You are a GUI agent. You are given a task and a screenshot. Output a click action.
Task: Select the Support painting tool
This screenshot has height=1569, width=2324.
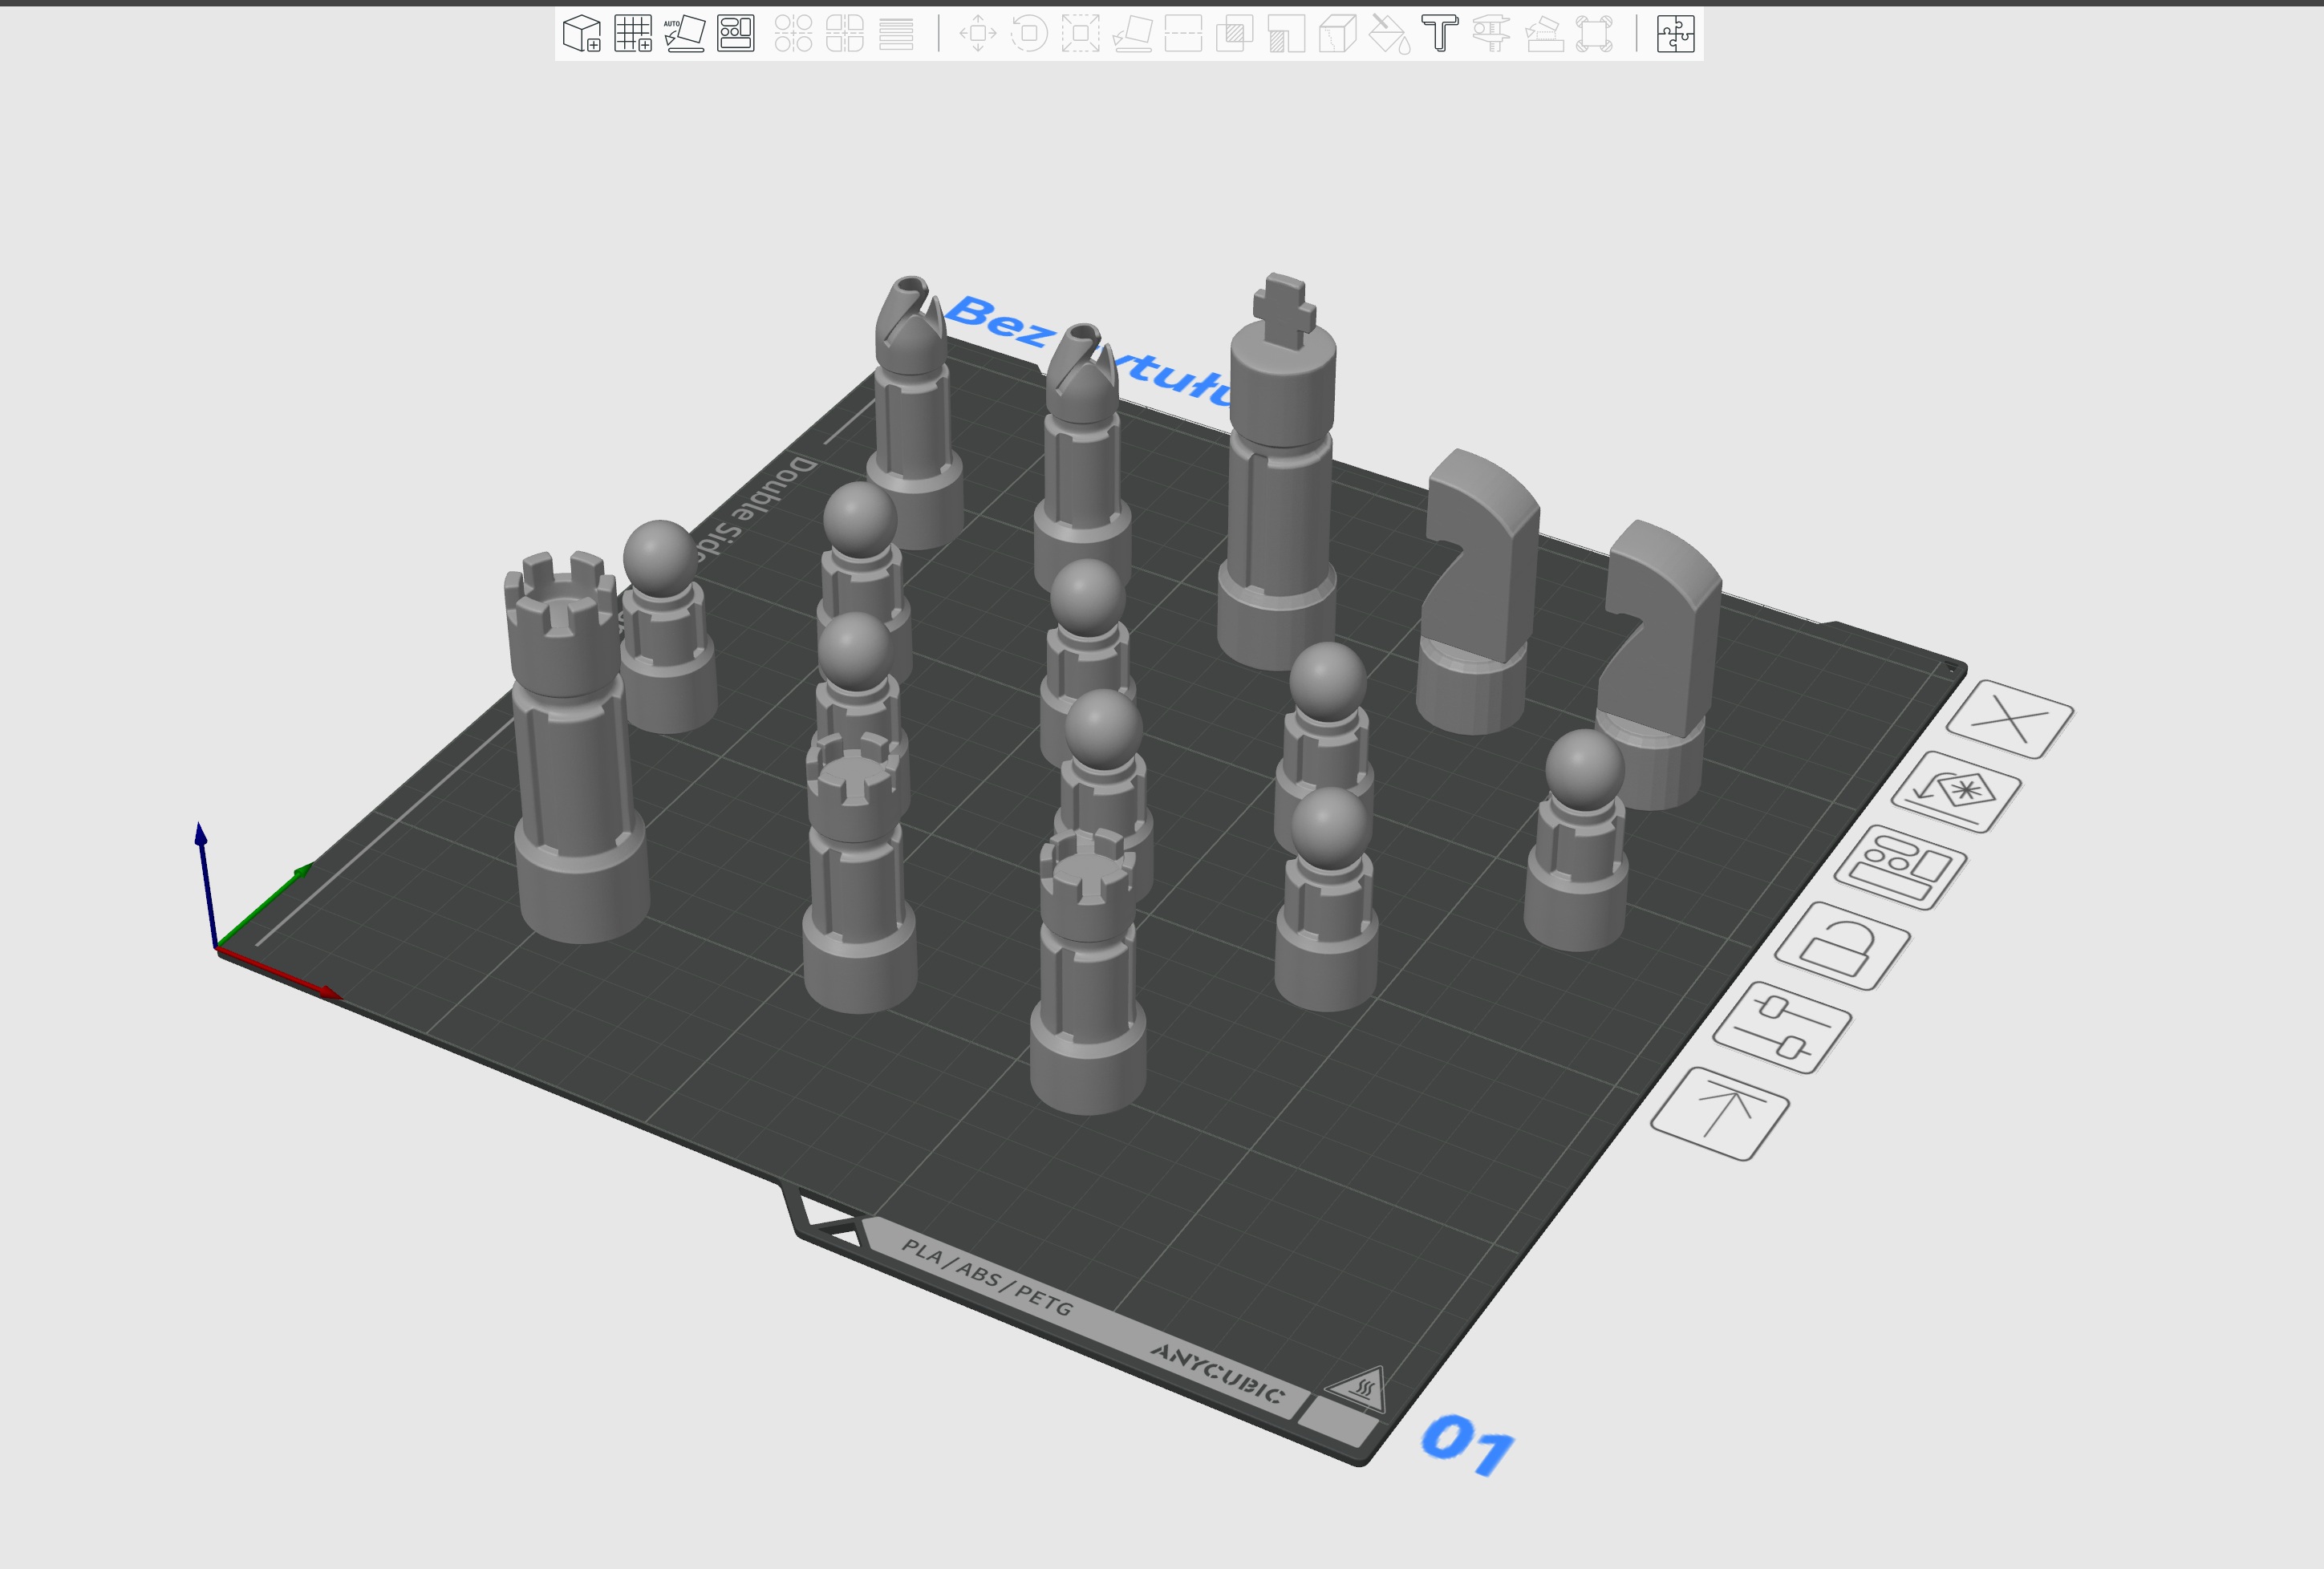[x=1286, y=33]
